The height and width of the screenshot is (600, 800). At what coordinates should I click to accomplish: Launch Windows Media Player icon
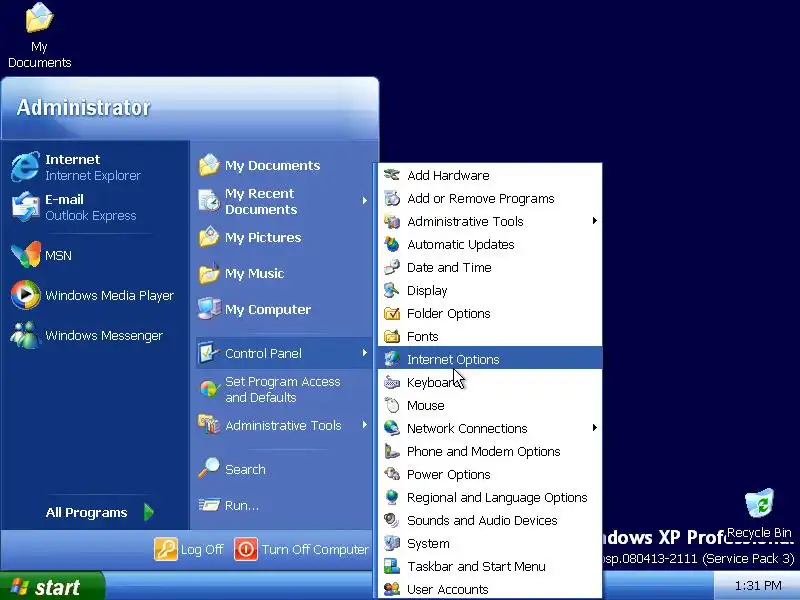point(26,295)
